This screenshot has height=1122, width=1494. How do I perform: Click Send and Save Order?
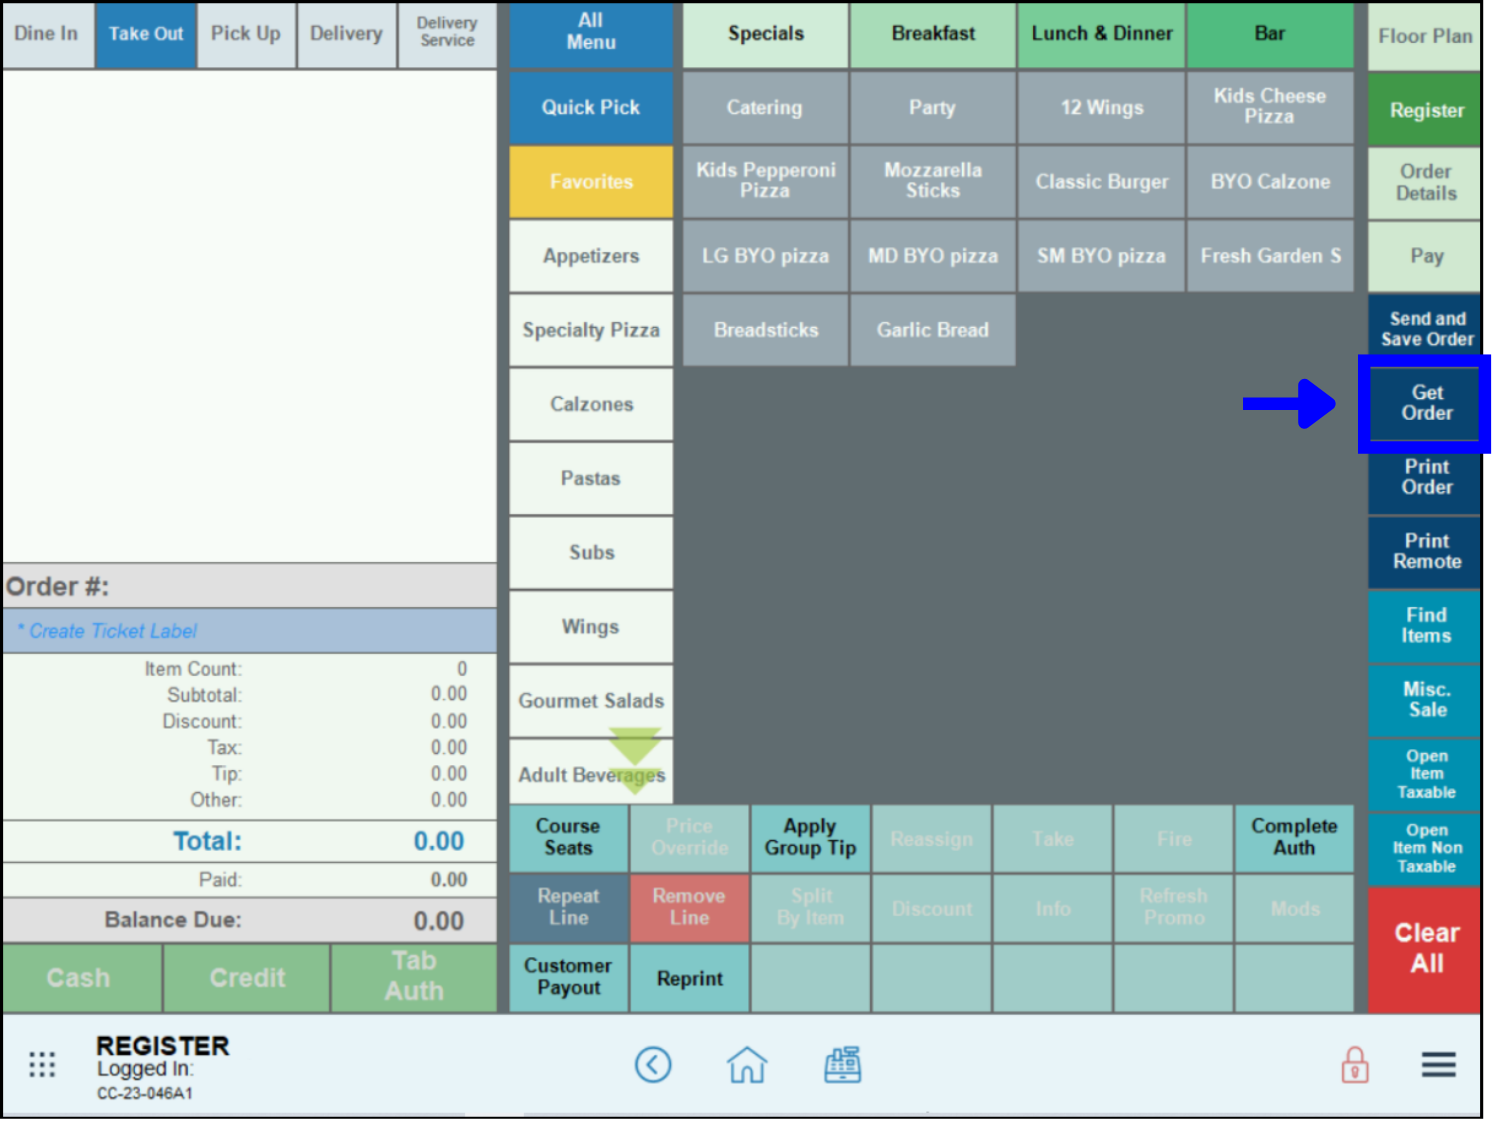pos(1425,329)
